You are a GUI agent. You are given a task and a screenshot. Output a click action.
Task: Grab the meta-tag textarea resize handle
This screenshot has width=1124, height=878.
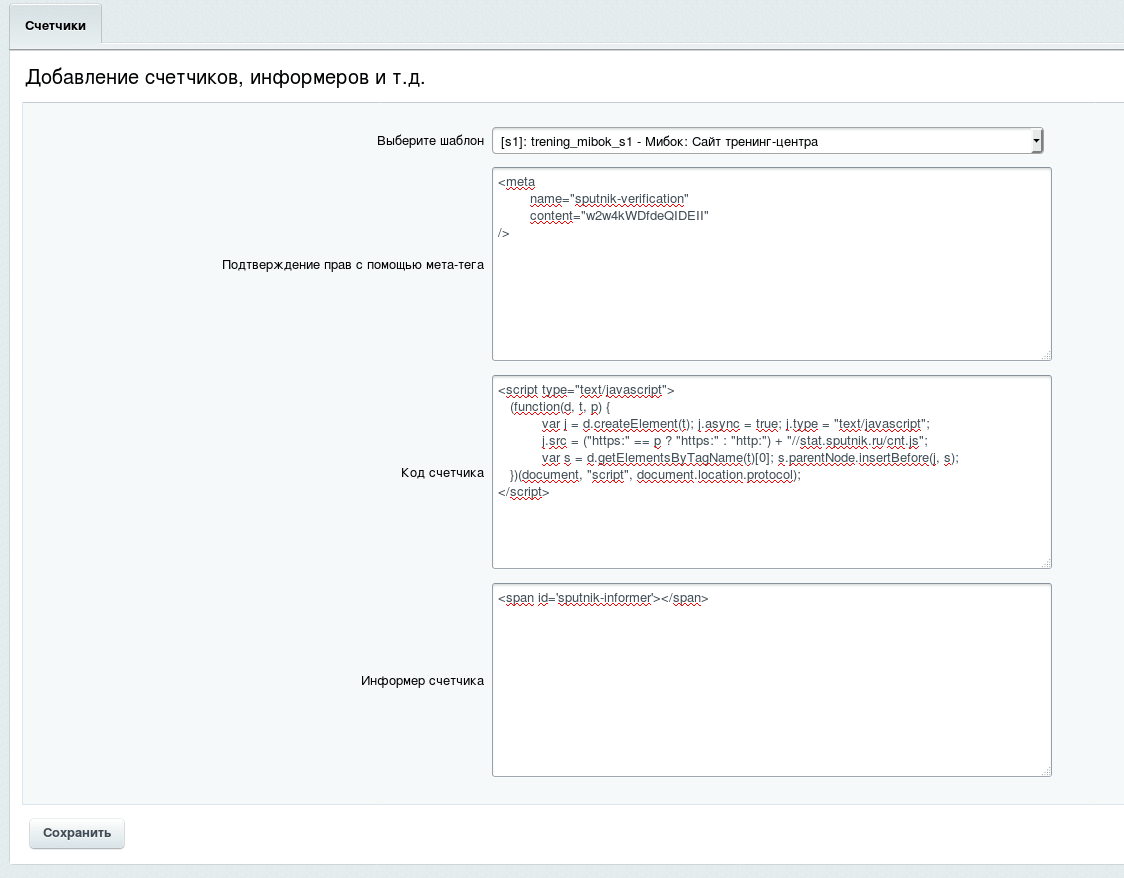click(x=1046, y=355)
